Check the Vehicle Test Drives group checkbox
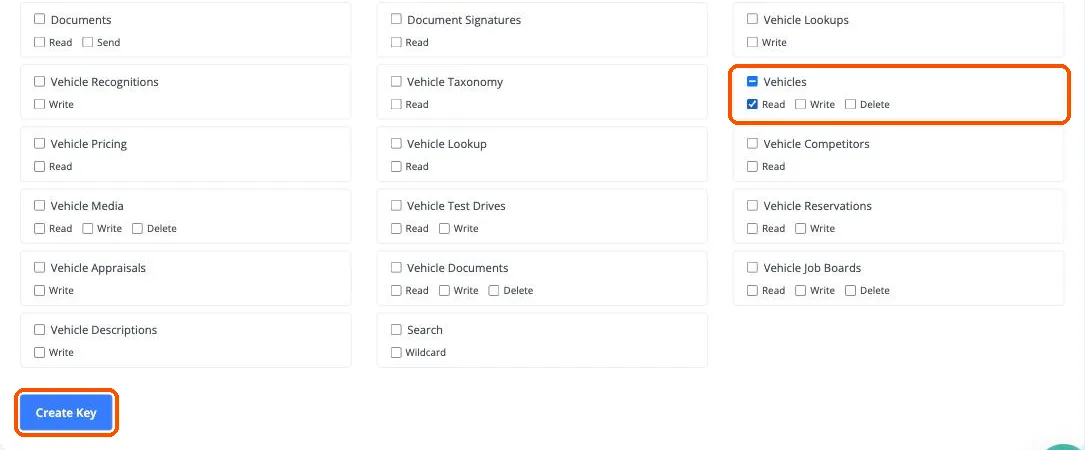This screenshot has height=450, width=1085. tap(396, 206)
